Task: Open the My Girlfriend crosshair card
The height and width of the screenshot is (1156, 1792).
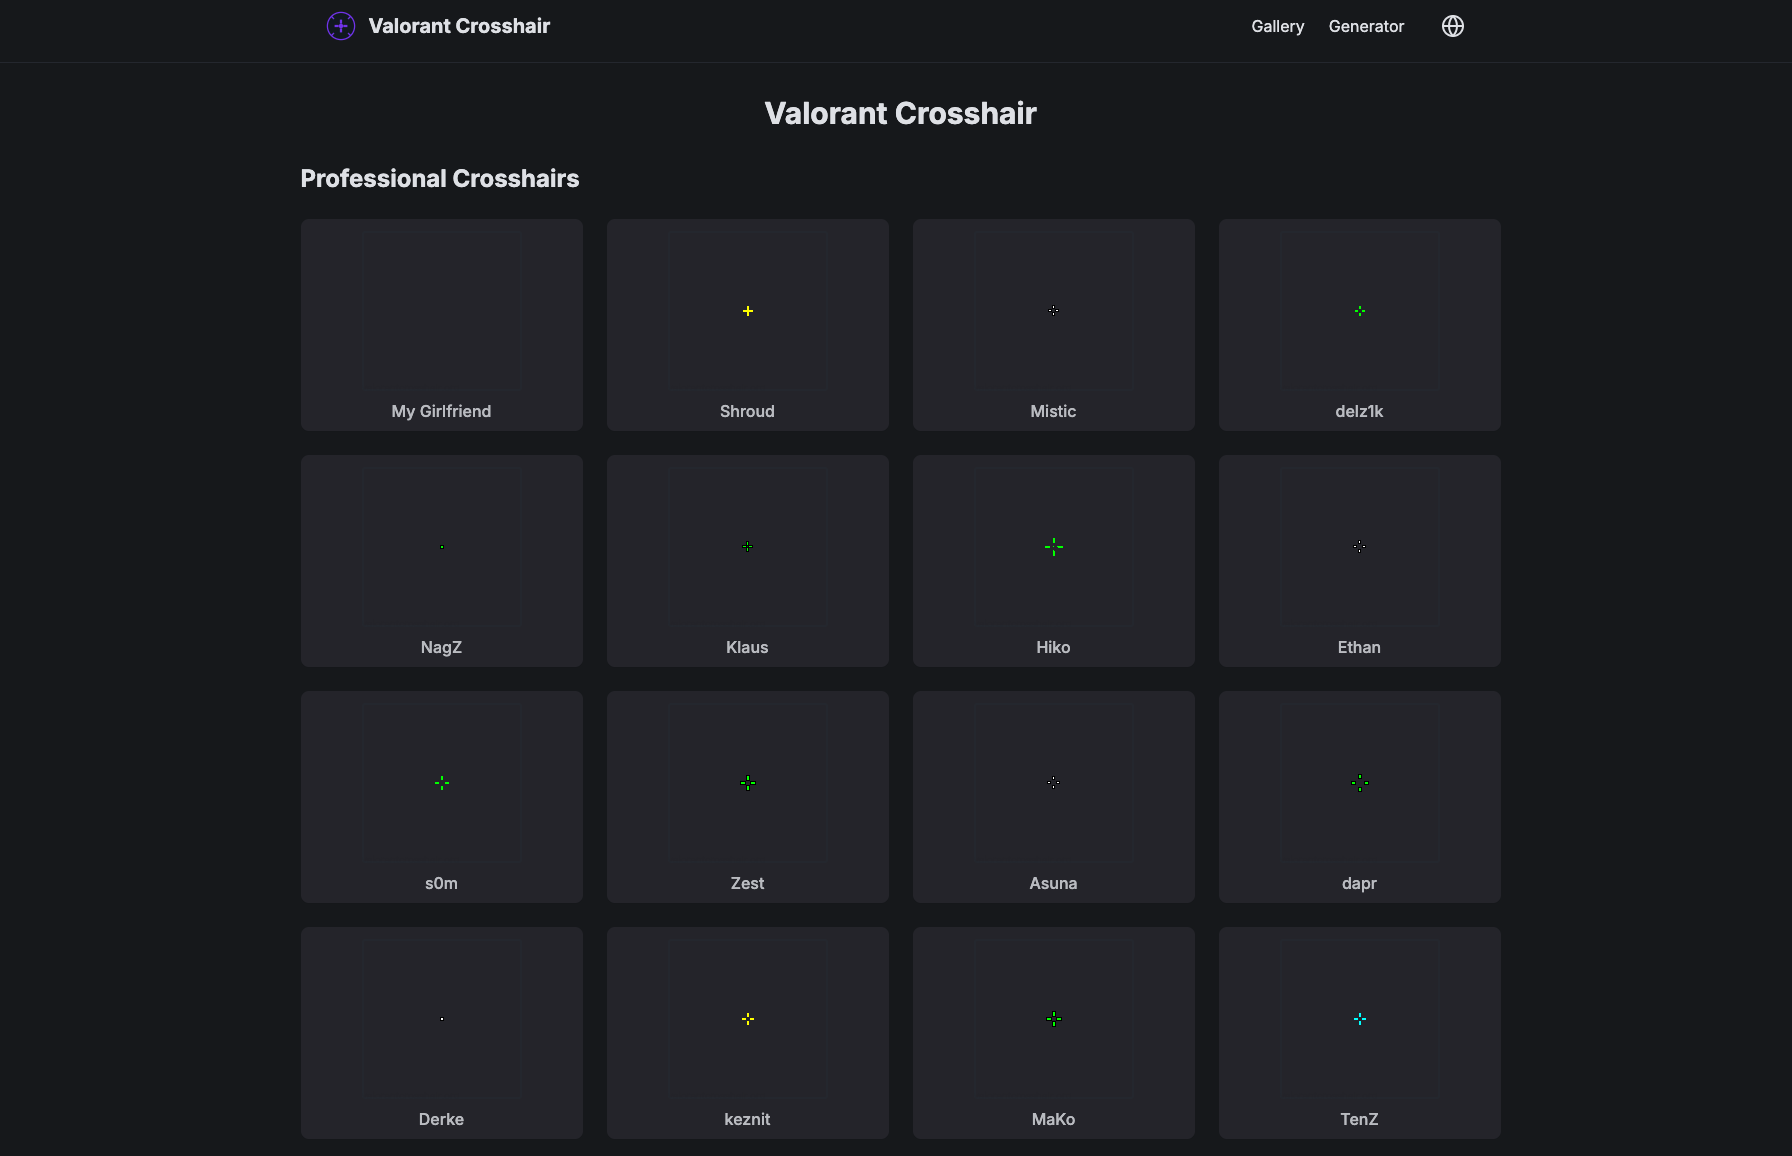Action: tap(442, 325)
